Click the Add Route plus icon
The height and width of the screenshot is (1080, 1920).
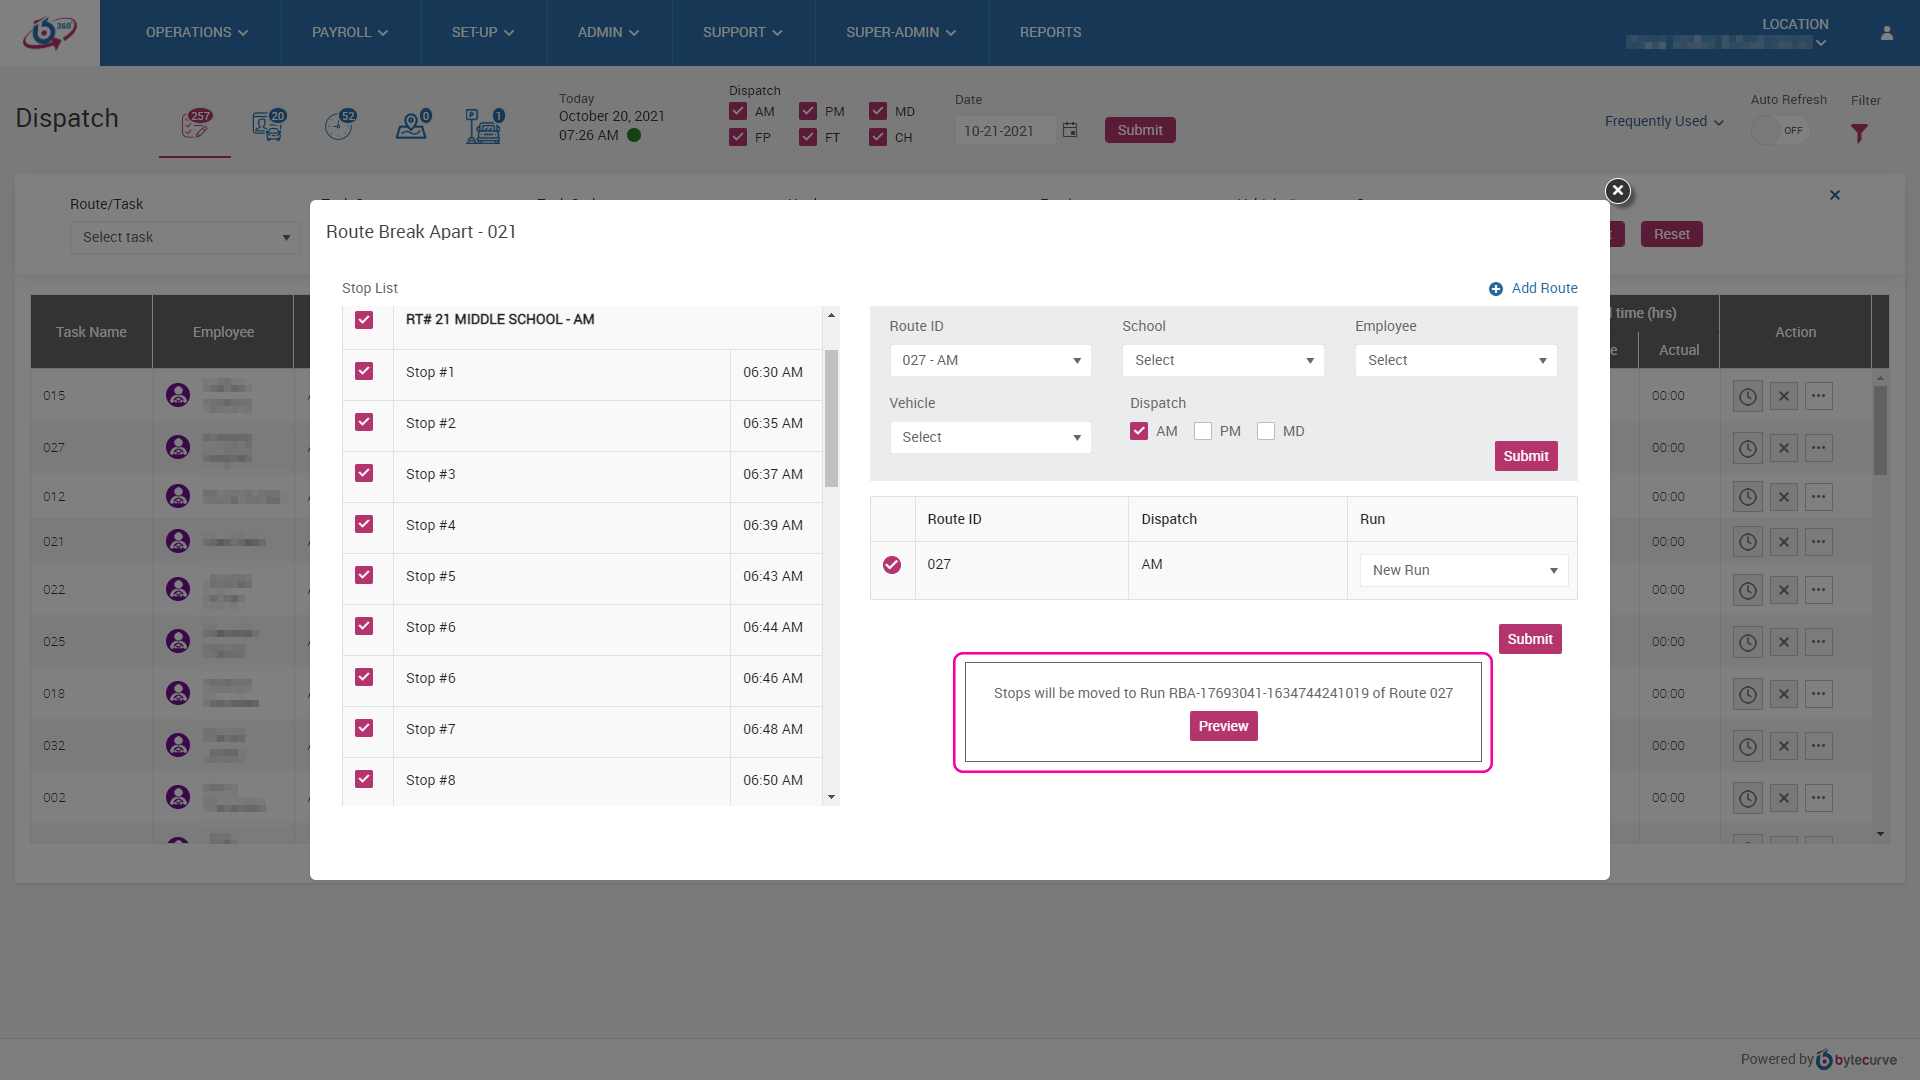[1496, 289]
